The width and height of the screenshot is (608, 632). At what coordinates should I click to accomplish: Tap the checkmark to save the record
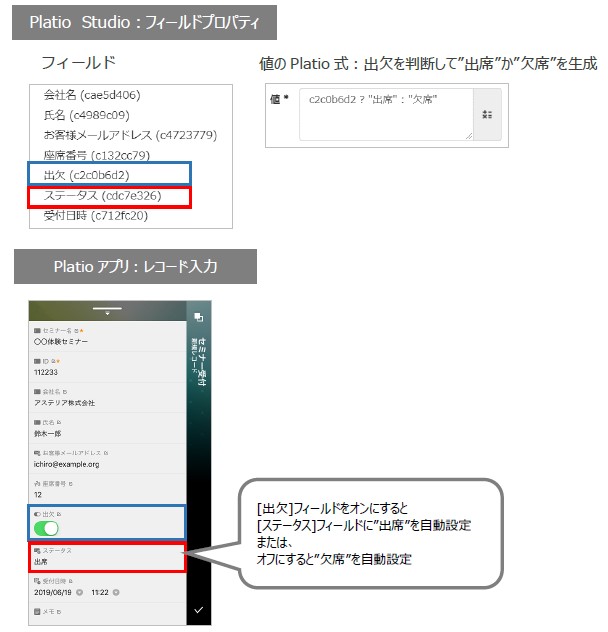(x=197, y=608)
